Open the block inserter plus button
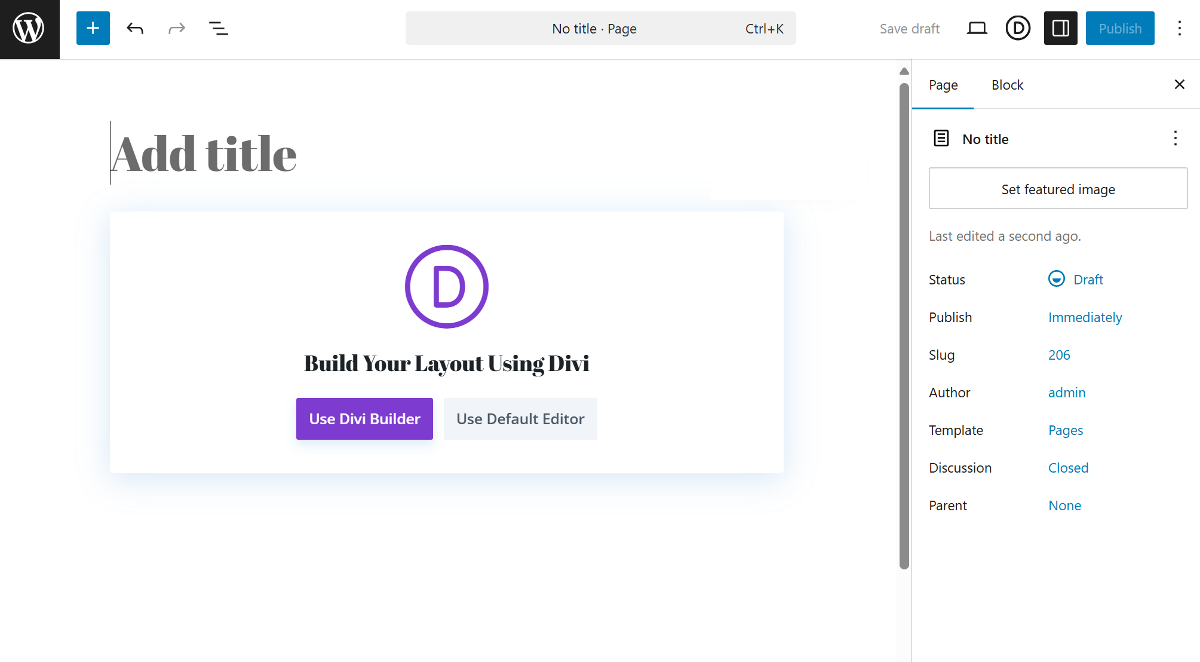Screen dimensions: 1200x662 [x=92, y=29]
